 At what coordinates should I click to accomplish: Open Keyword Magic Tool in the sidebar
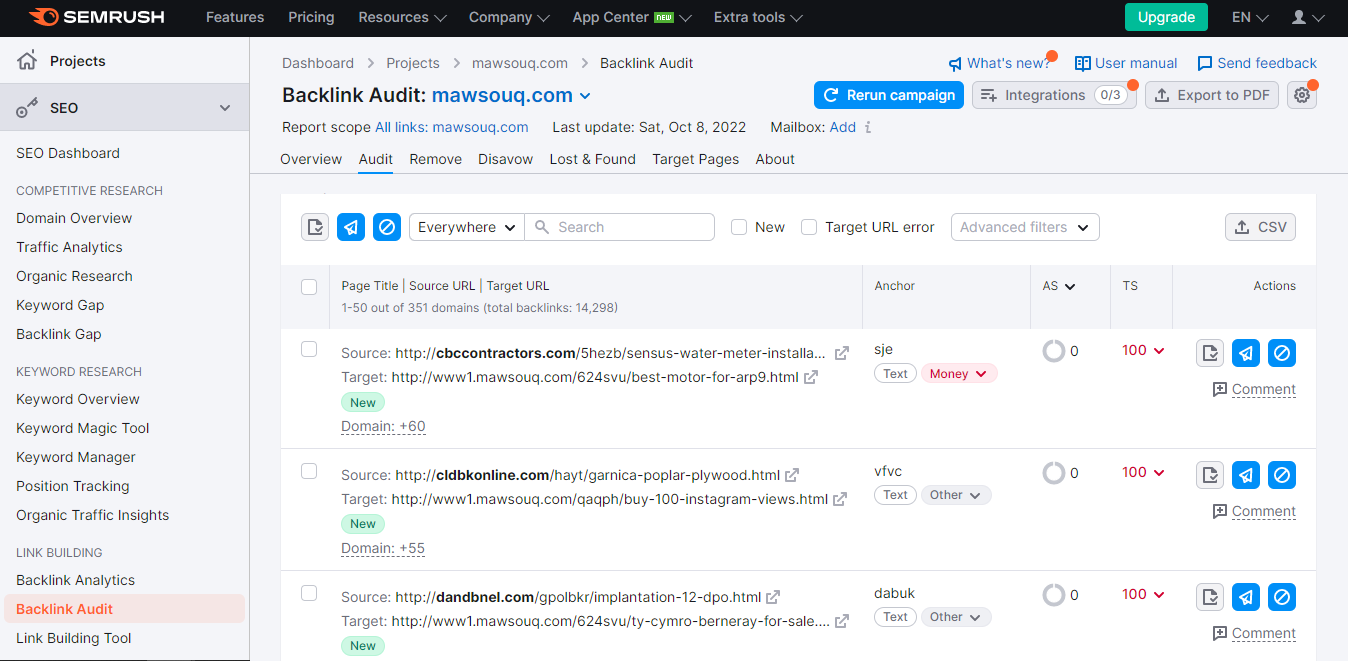pyautogui.click(x=83, y=428)
